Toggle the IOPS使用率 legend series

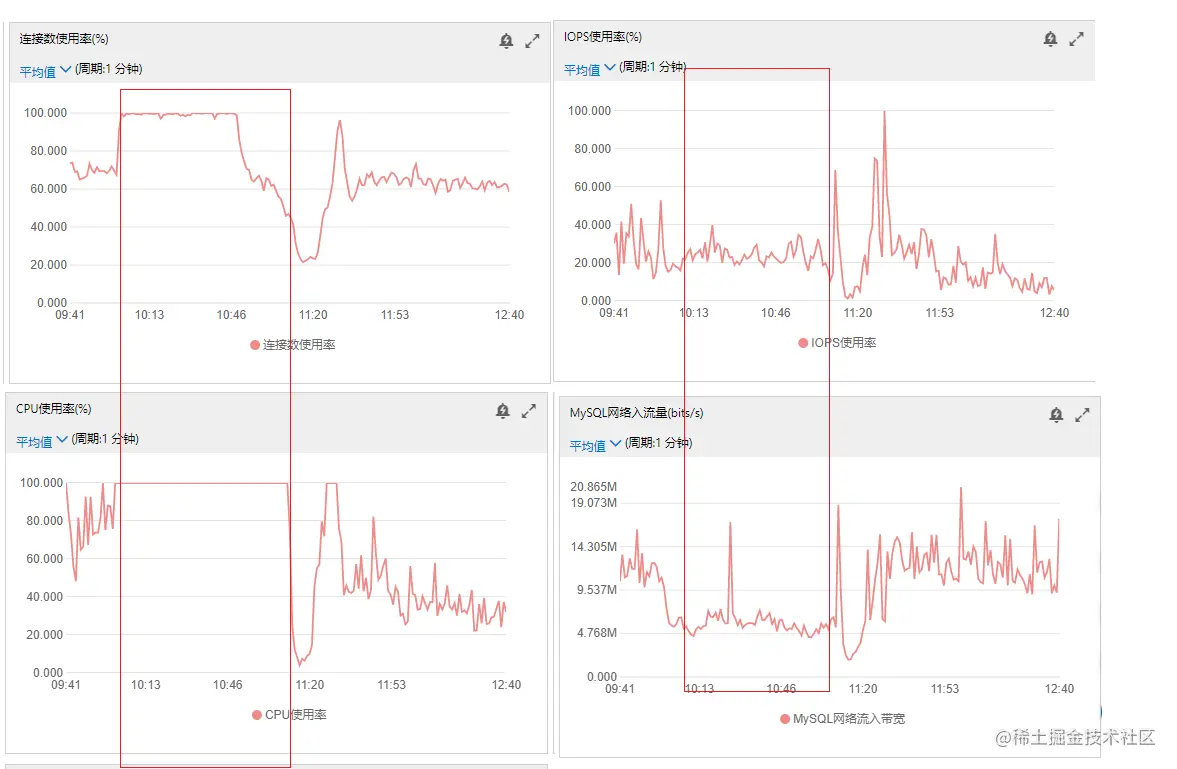(x=837, y=342)
